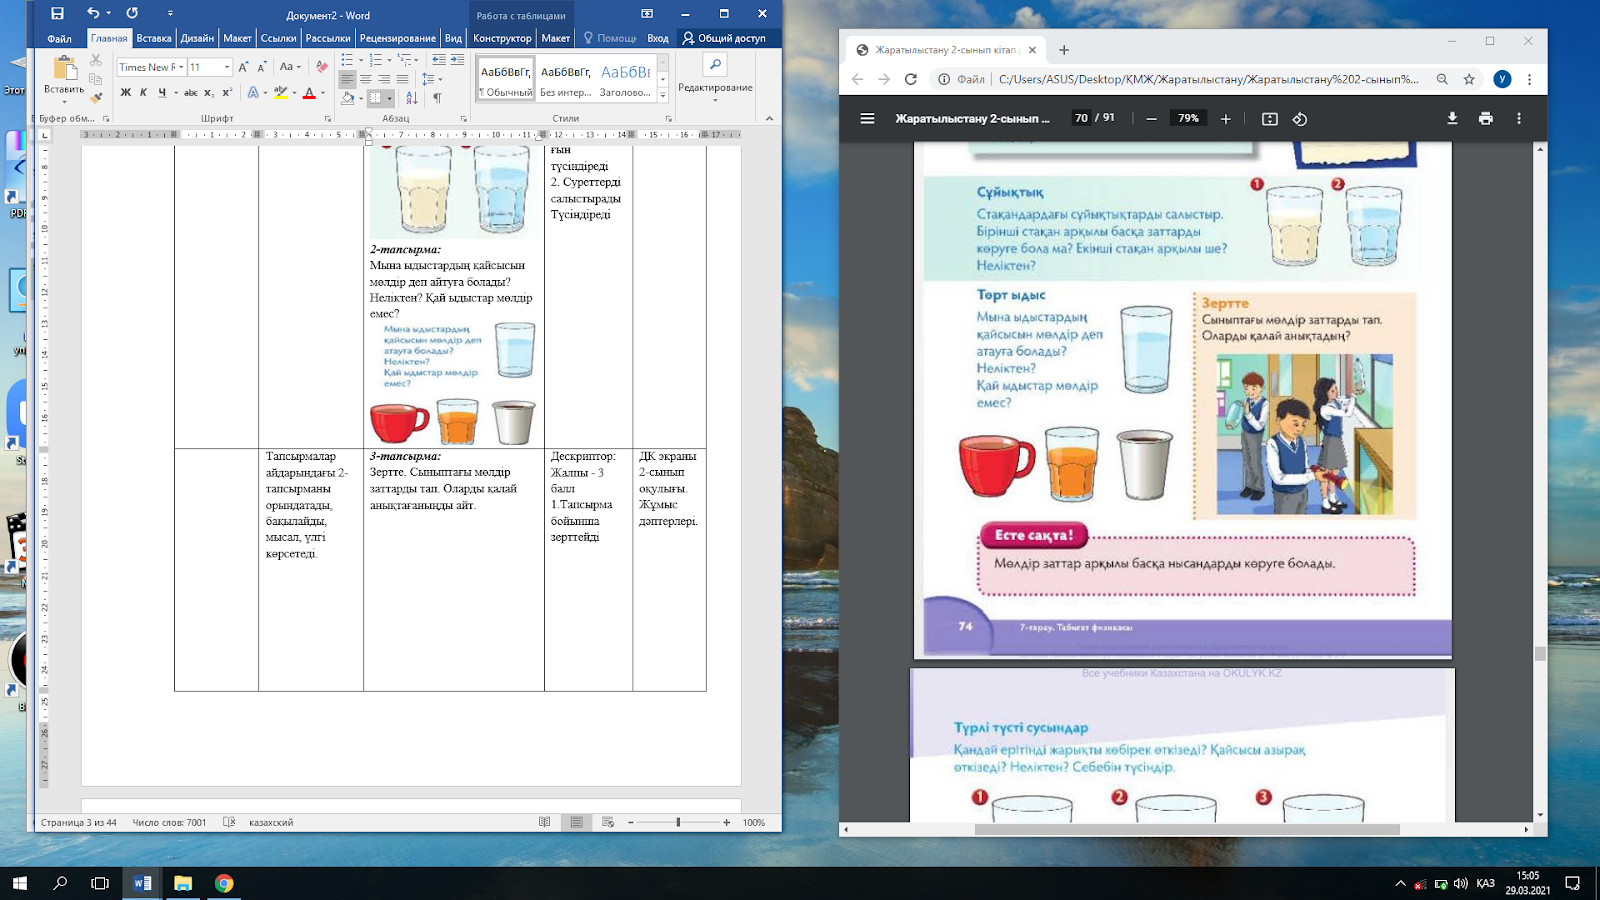This screenshot has height=900, width=1600.
Task: Click the Общий доступ share button
Action: point(723,38)
